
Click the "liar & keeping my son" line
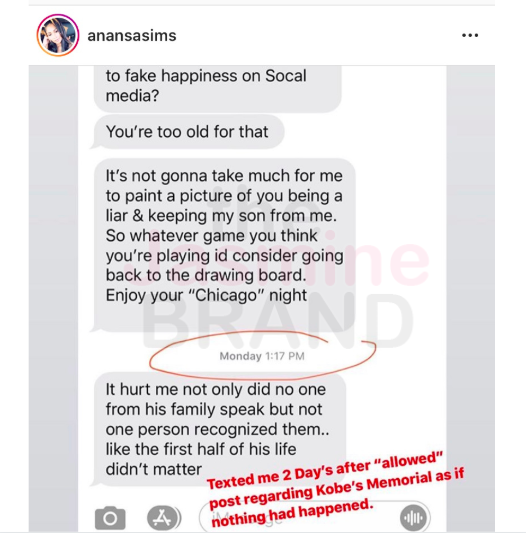[x=221, y=216]
